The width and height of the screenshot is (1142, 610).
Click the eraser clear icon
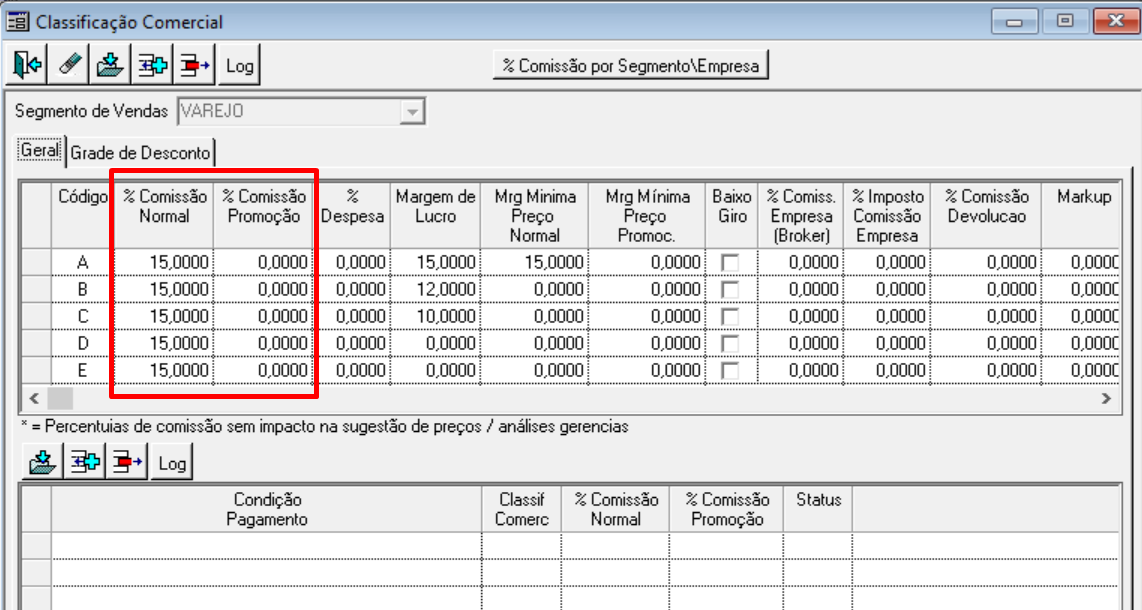coord(68,66)
